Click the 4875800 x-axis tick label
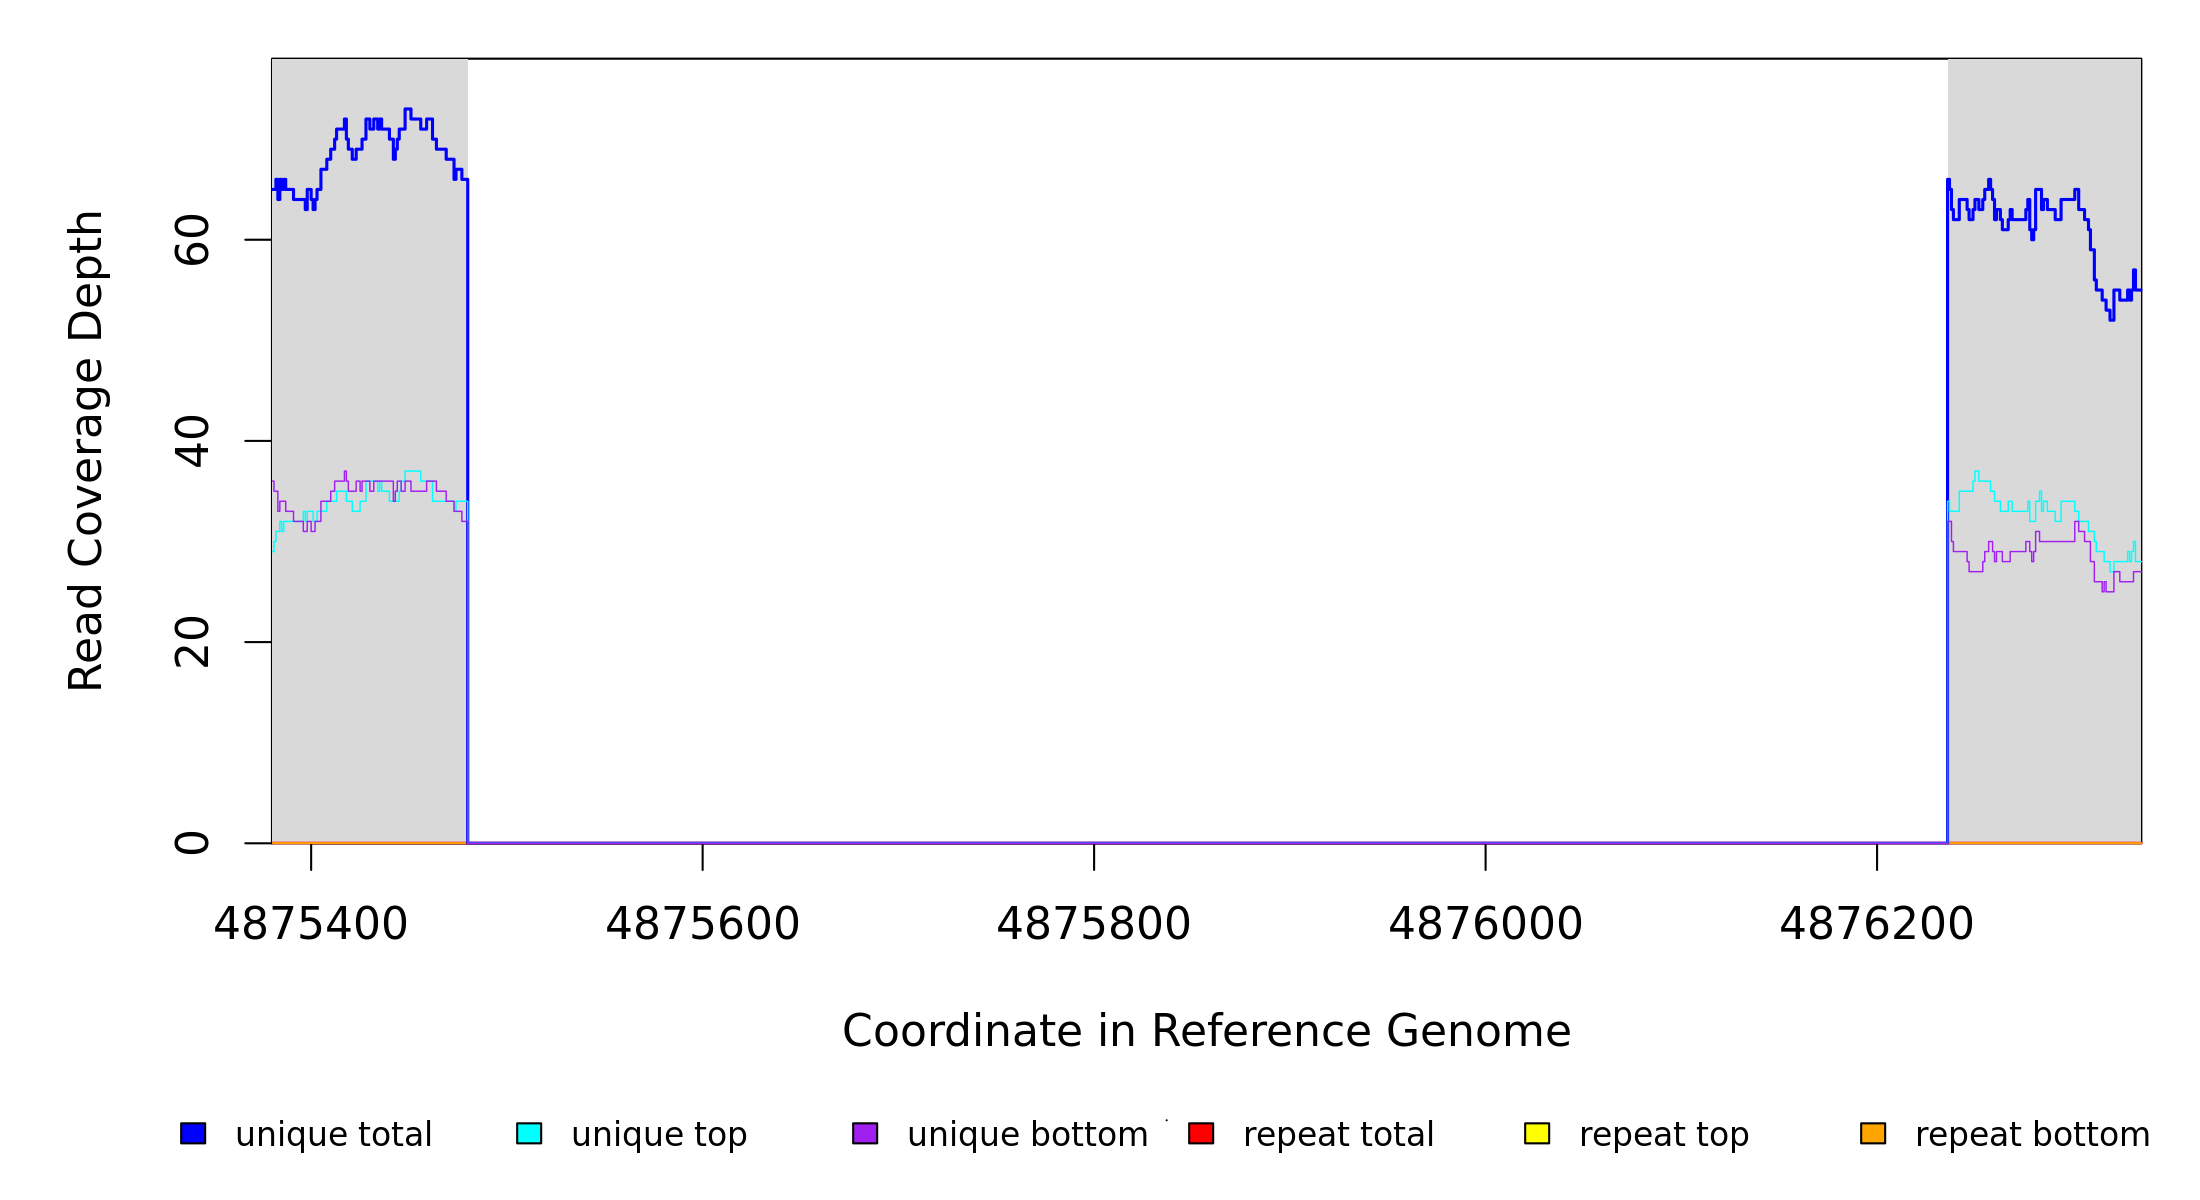 [1093, 924]
